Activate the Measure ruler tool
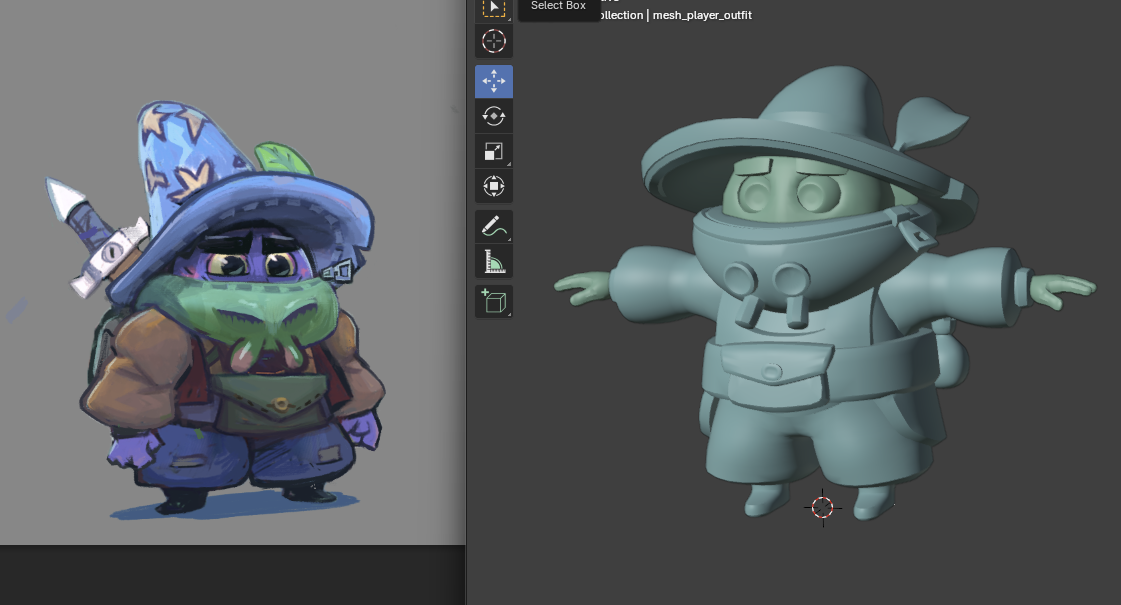 tap(493, 262)
